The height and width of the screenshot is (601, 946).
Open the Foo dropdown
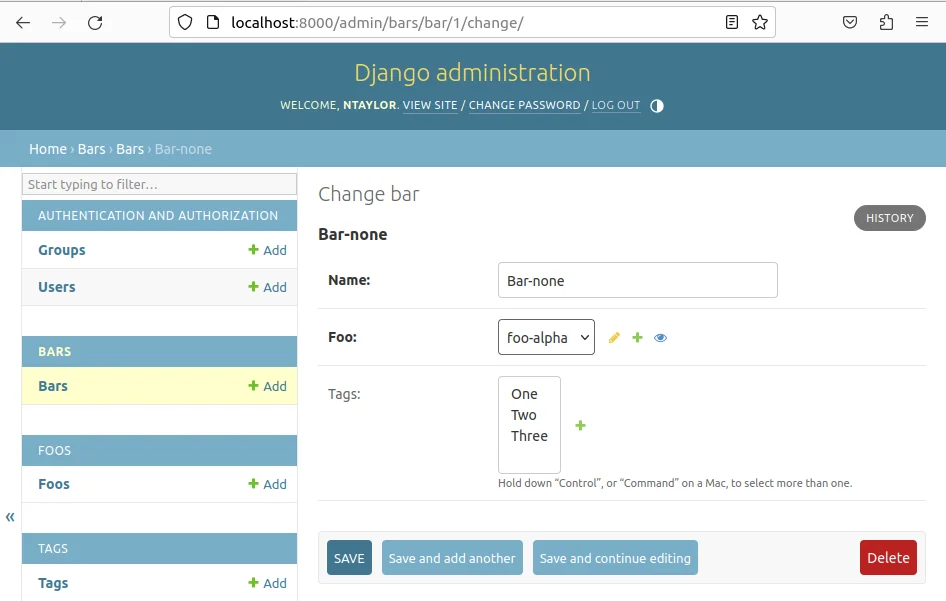coord(546,337)
